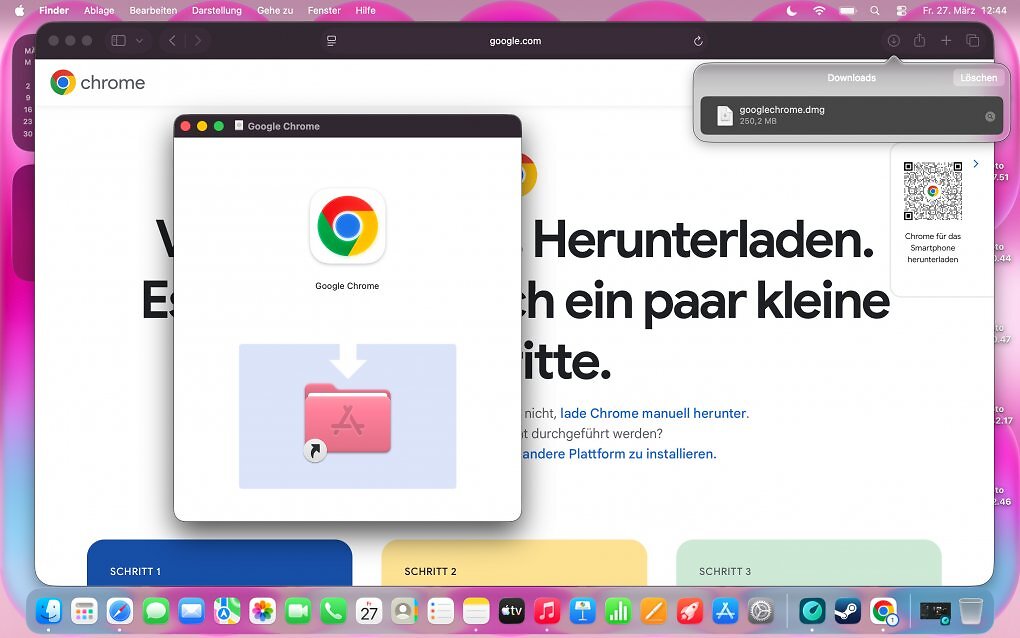Click the date and time in menu bar

[964, 10]
